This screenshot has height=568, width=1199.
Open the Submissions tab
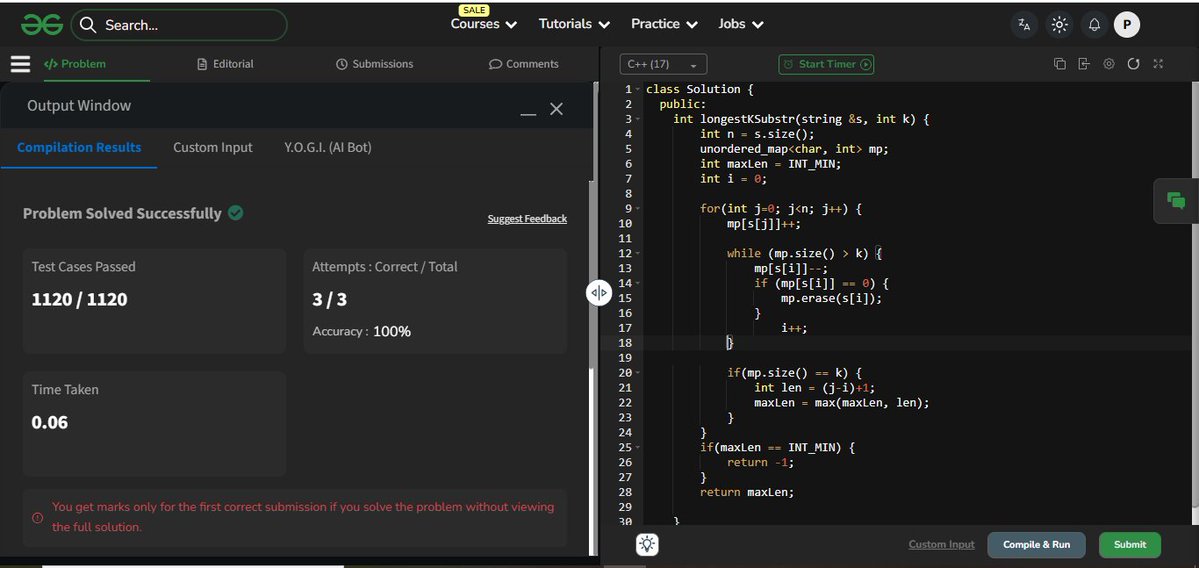tap(375, 64)
